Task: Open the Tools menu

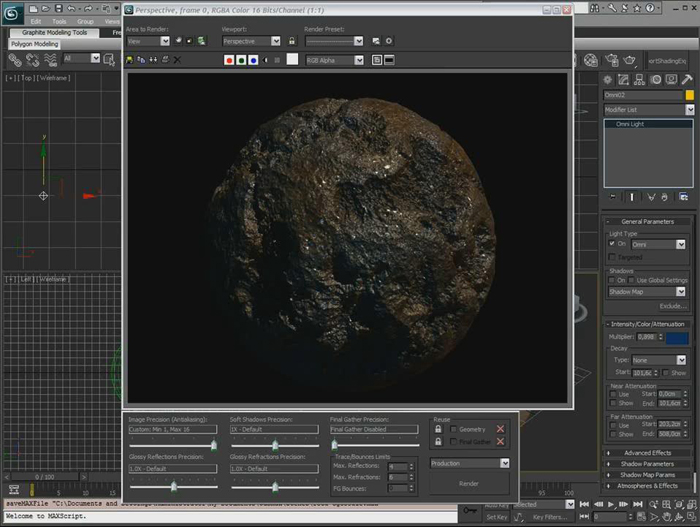Action: pyautogui.click(x=59, y=21)
